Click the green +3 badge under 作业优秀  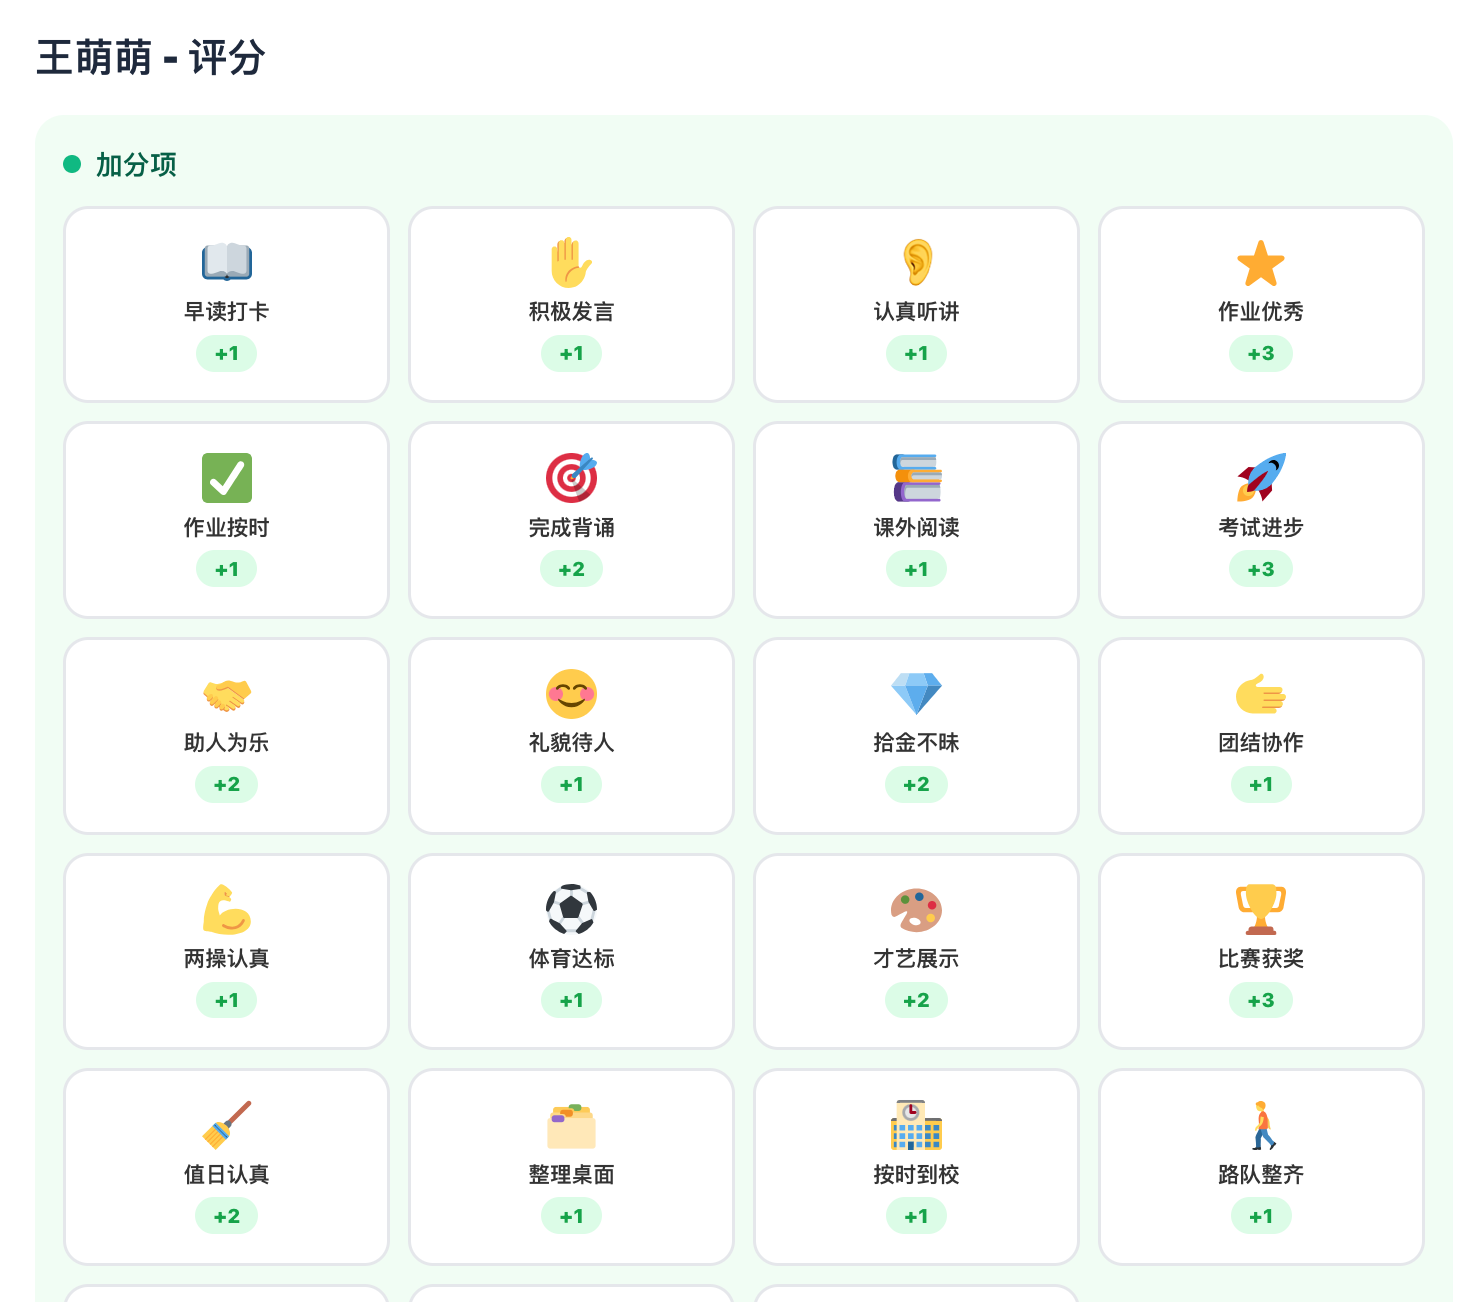click(x=1261, y=353)
